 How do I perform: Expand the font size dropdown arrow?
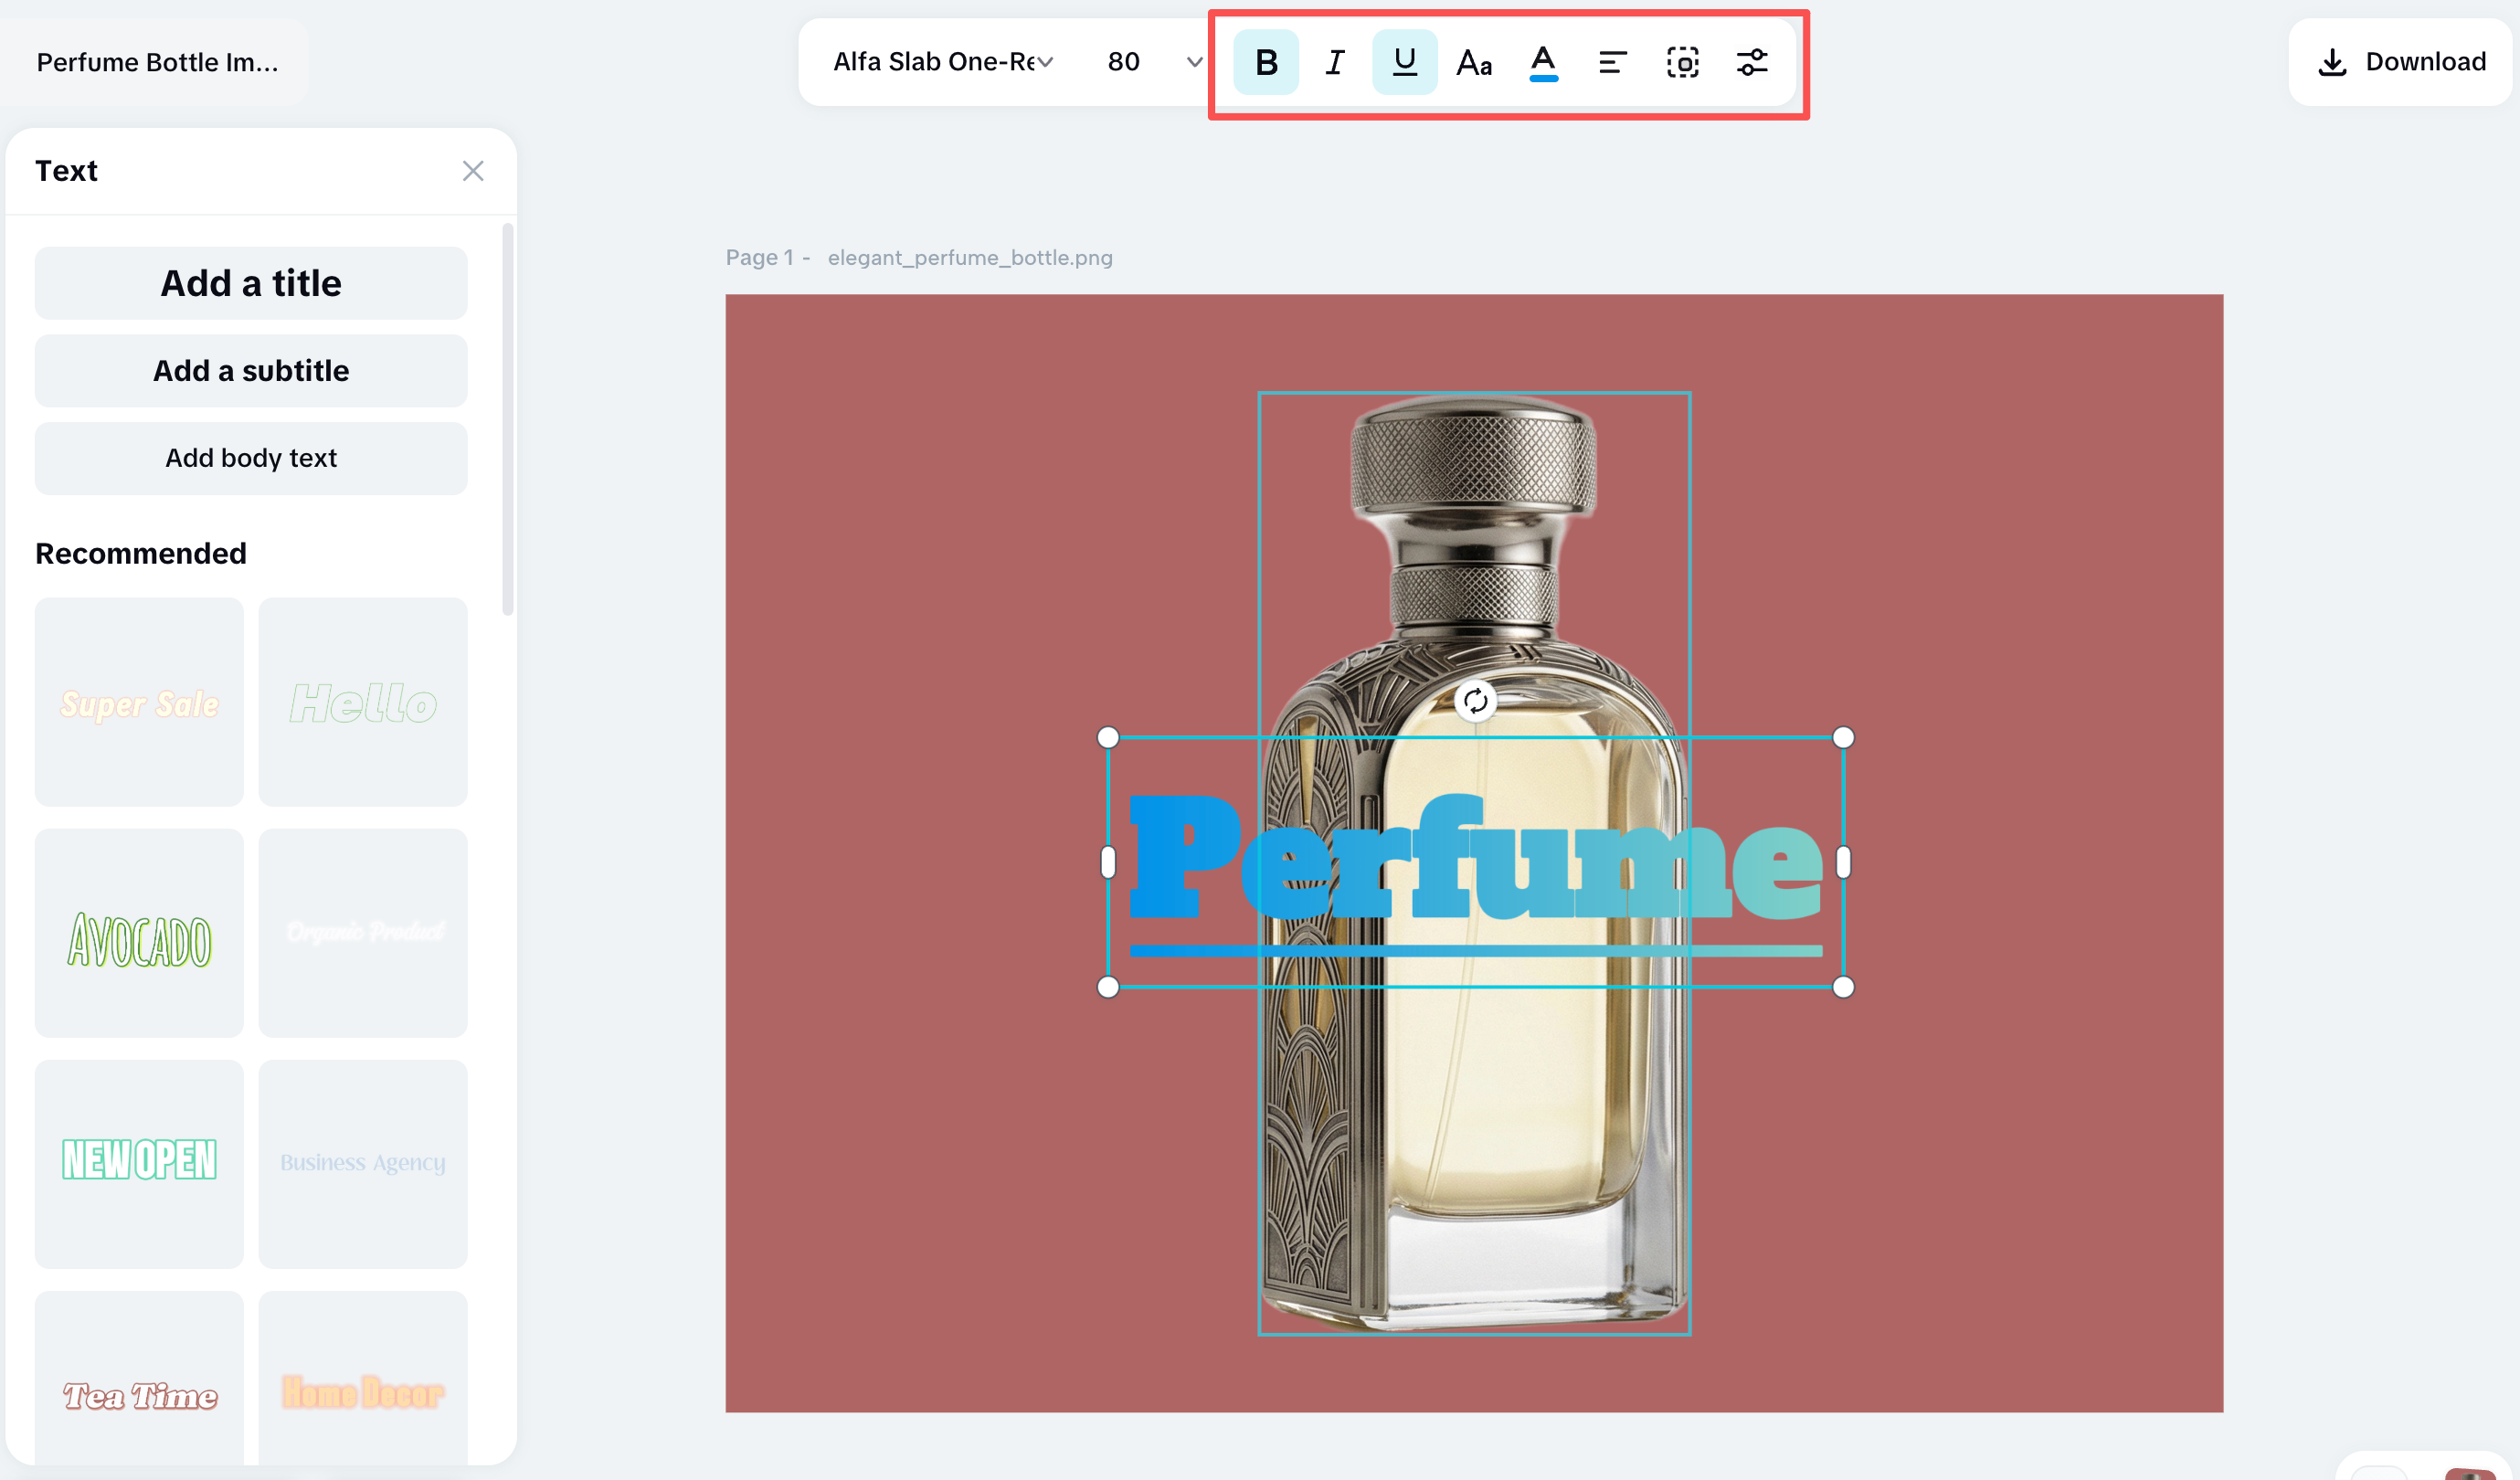pyautogui.click(x=1194, y=62)
